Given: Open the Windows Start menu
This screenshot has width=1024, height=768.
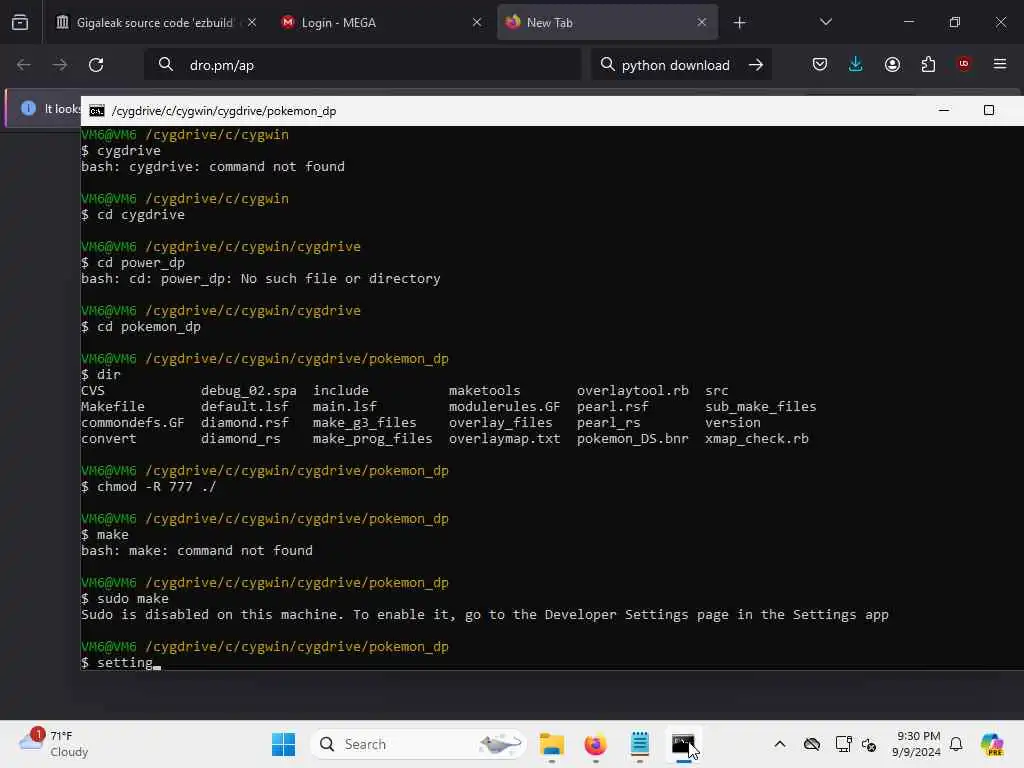Looking at the screenshot, I should [283, 744].
